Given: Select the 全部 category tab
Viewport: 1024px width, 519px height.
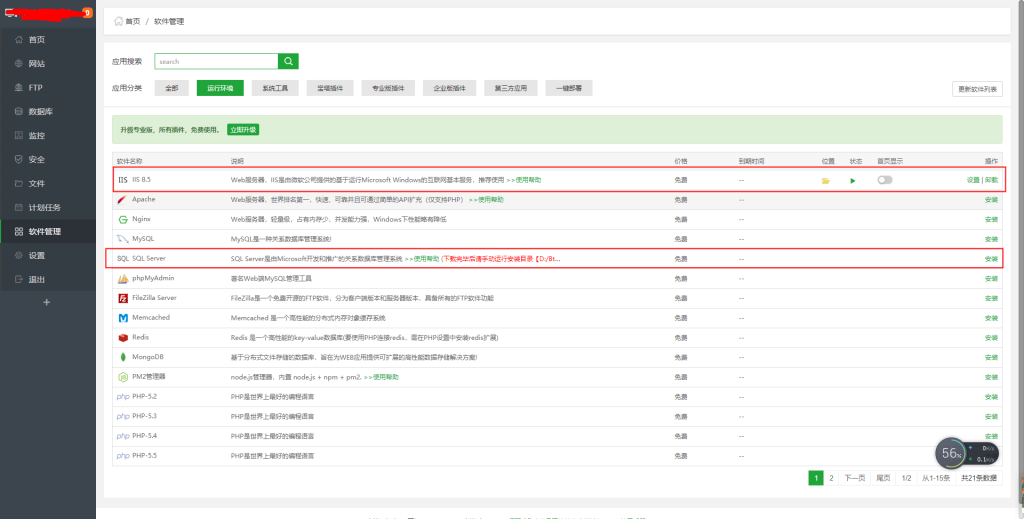Looking at the screenshot, I should pos(171,88).
